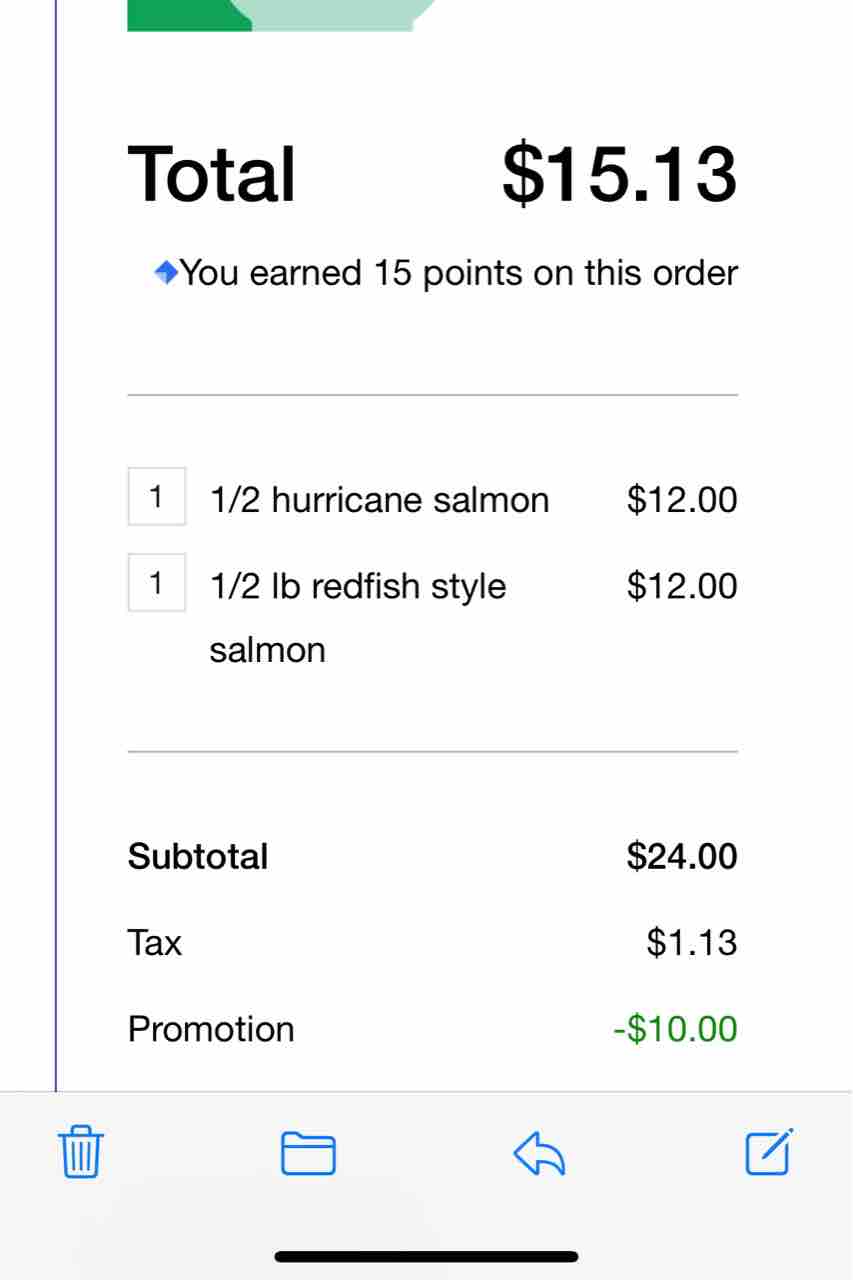This screenshot has width=853, height=1280.
Task: Tap the Tax label
Action: coord(155,942)
